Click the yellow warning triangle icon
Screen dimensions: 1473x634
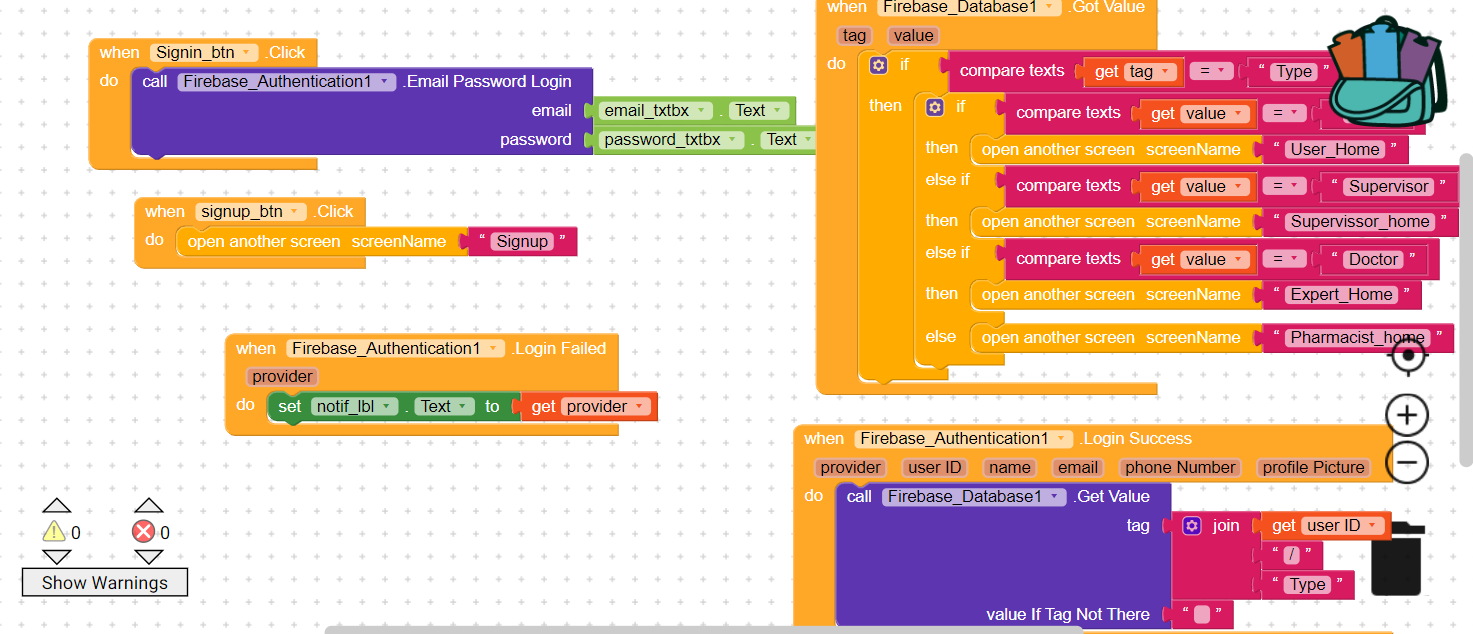(54, 532)
